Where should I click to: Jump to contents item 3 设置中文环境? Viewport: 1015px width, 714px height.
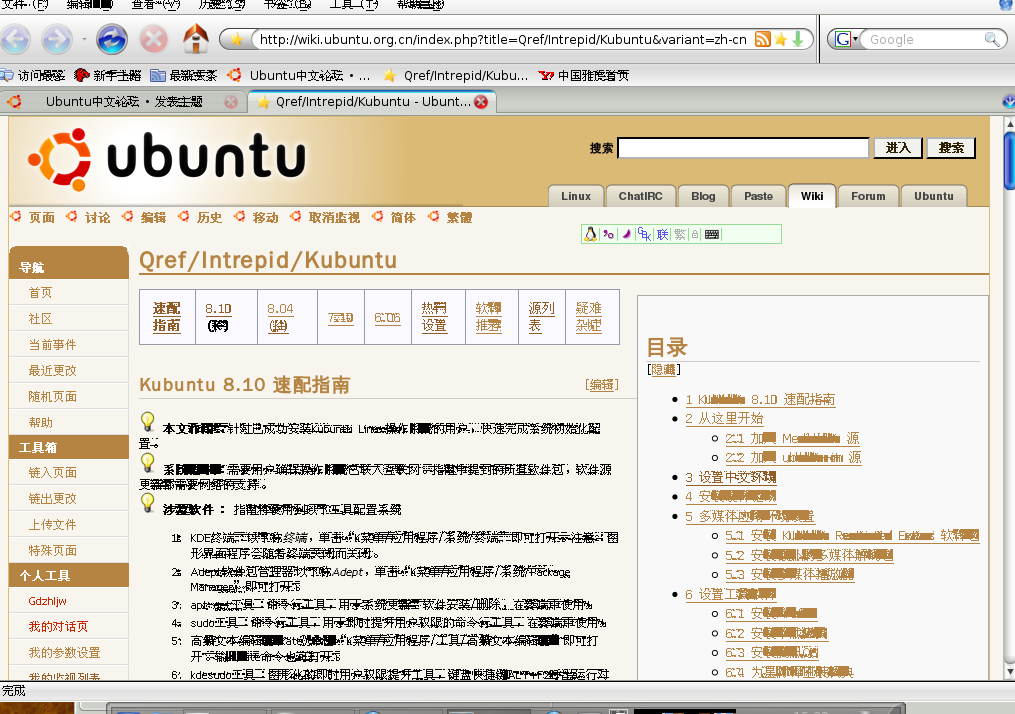click(731, 477)
